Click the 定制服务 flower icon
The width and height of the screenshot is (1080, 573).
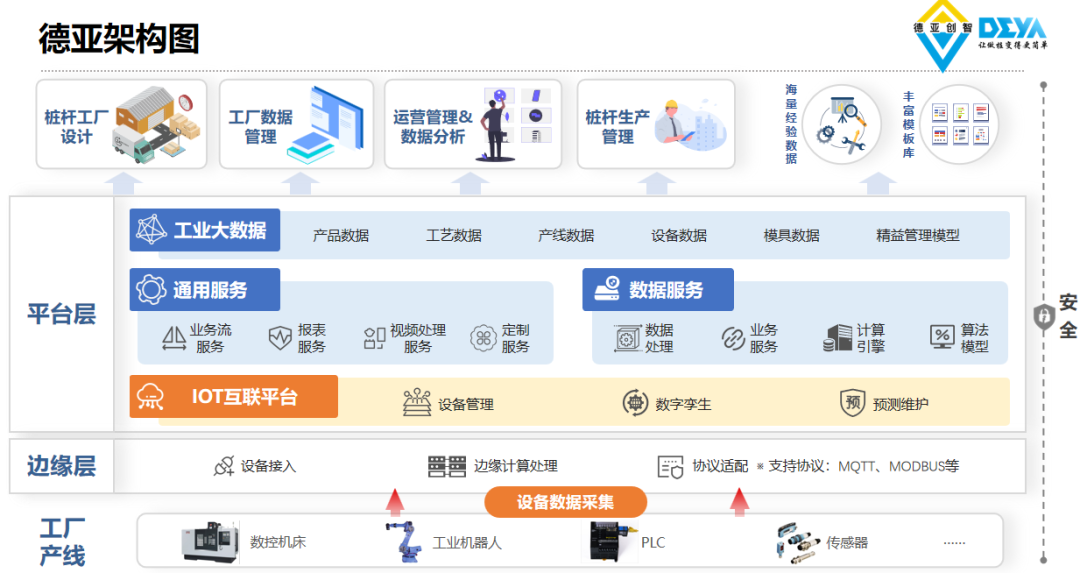(x=484, y=338)
